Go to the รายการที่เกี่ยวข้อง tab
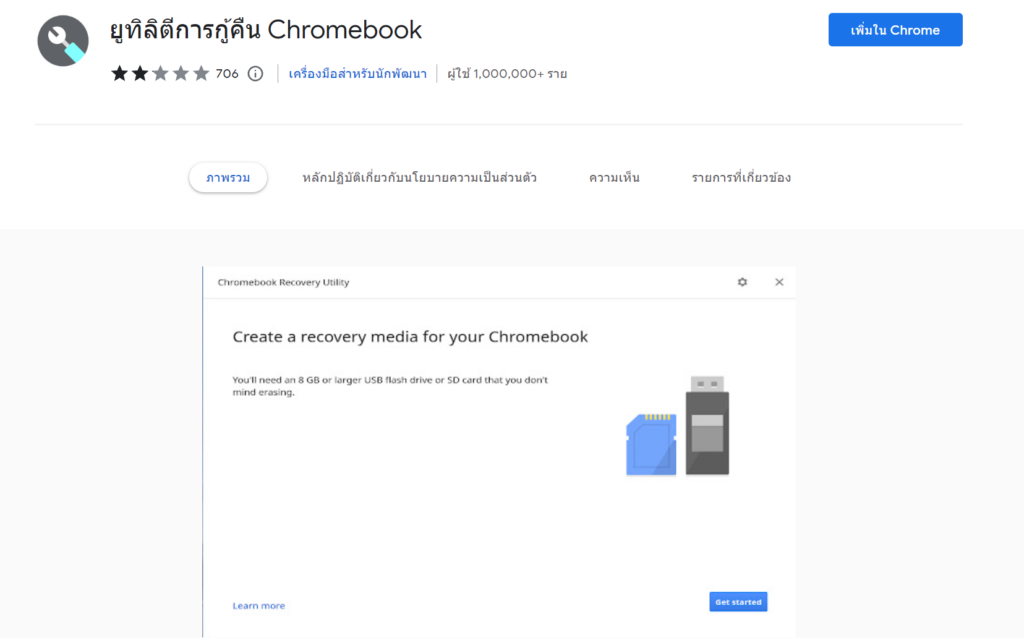This screenshot has height=638, width=1024. pyautogui.click(x=741, y=178)
